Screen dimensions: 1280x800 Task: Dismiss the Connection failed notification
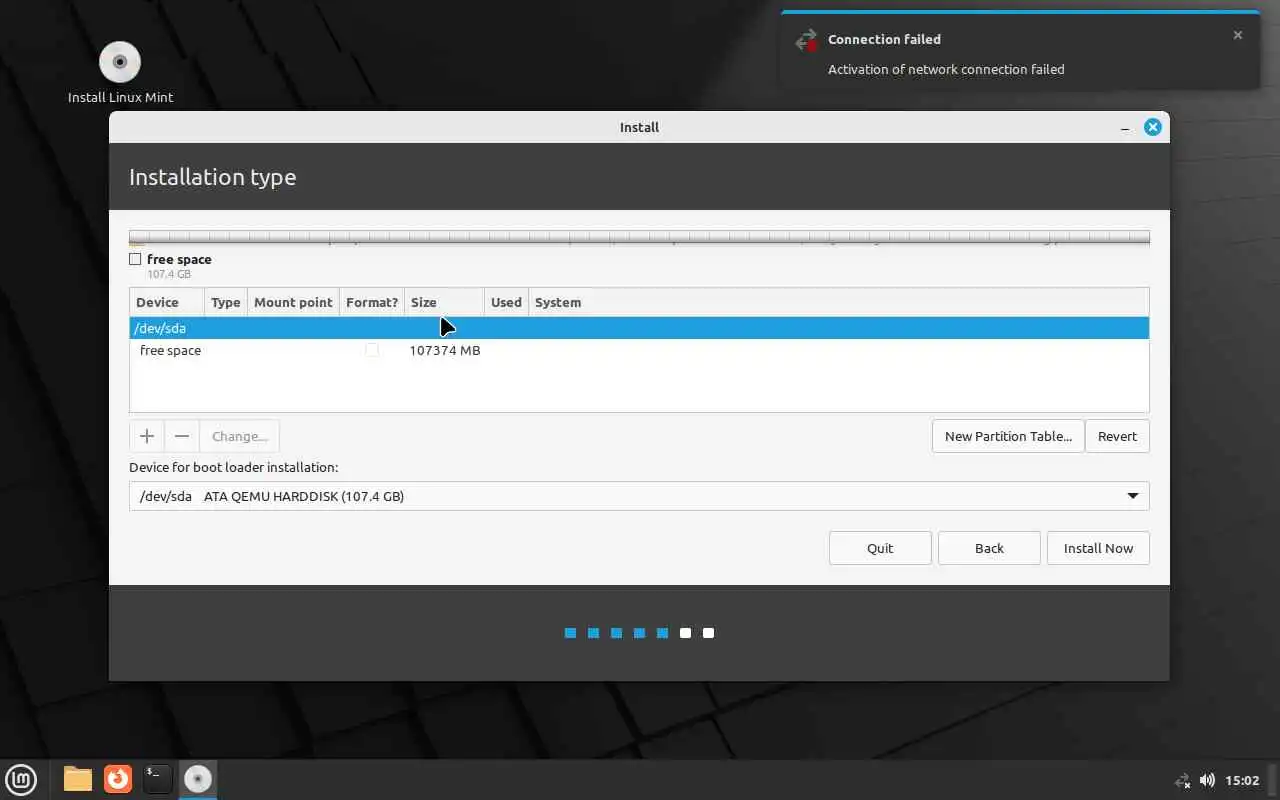[1238, 35]
